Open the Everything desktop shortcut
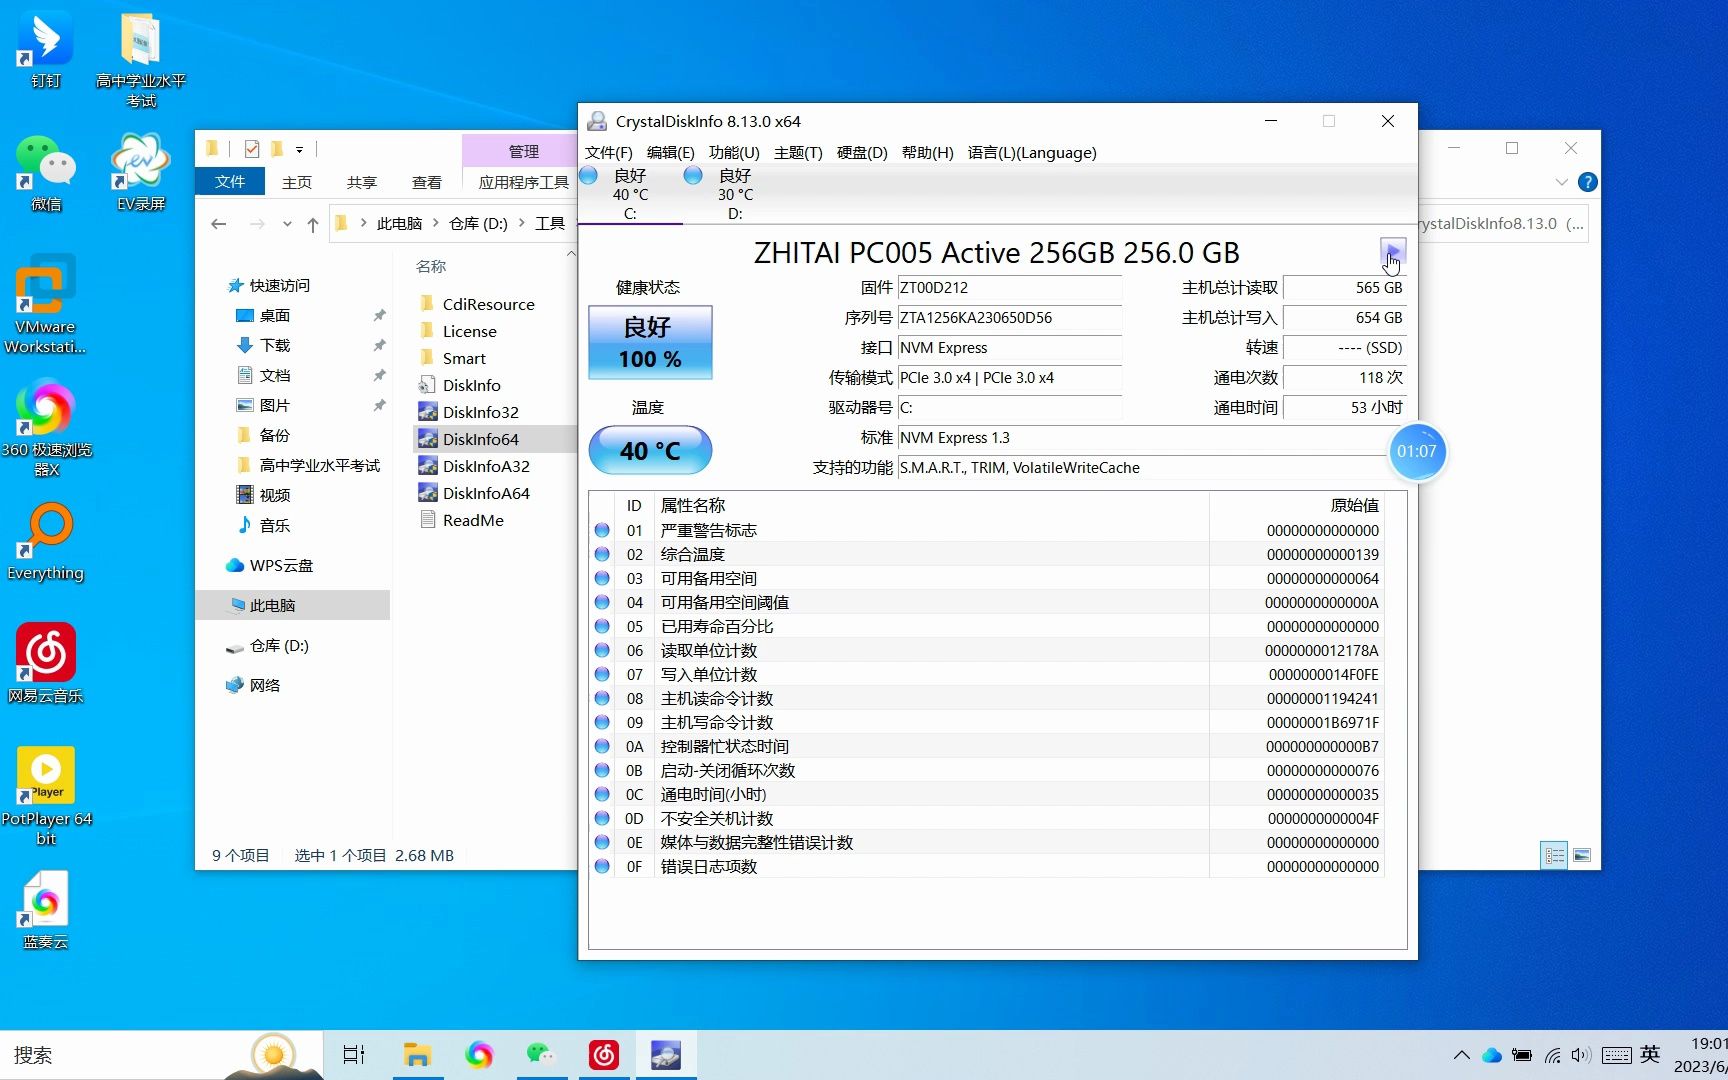The width and height of the screenshot is (1728, 1080). tap(46, 542)
